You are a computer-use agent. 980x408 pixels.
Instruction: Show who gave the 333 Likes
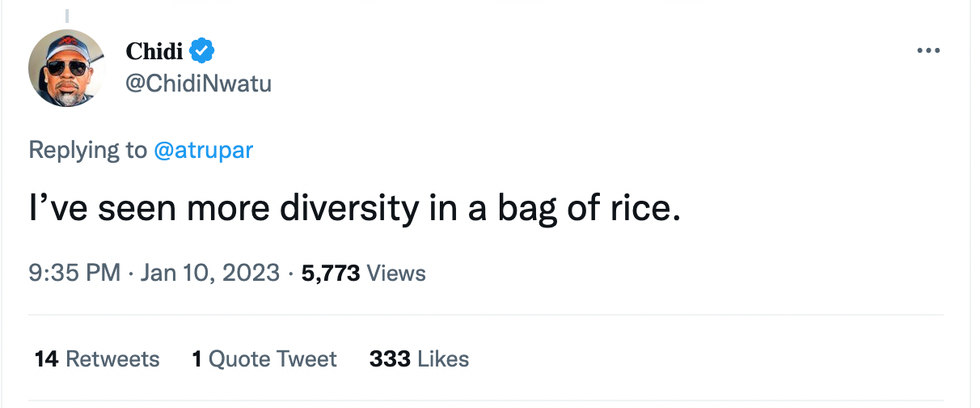point(418,358)
